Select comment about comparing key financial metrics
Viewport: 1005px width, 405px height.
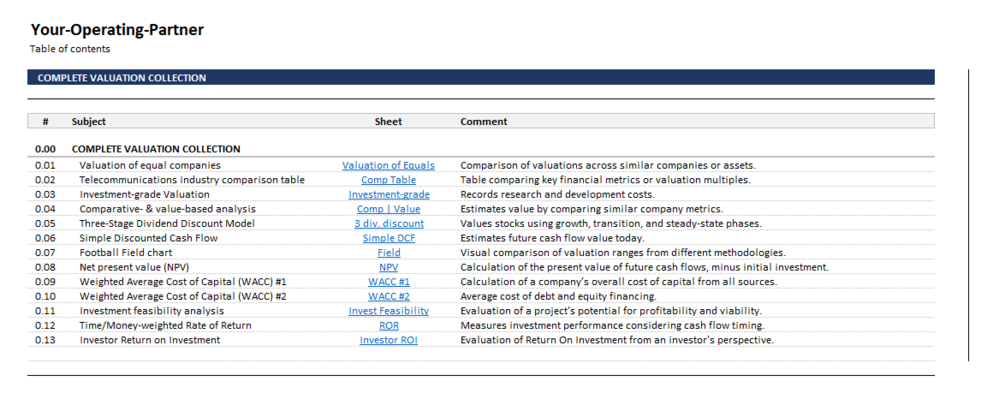[x=605, y=180]
